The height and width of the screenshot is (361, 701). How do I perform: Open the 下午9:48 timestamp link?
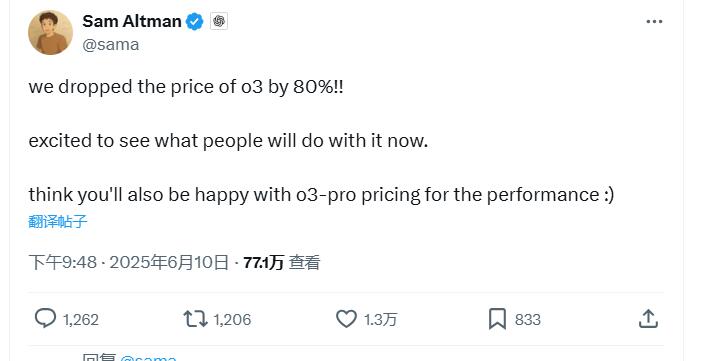129,262
